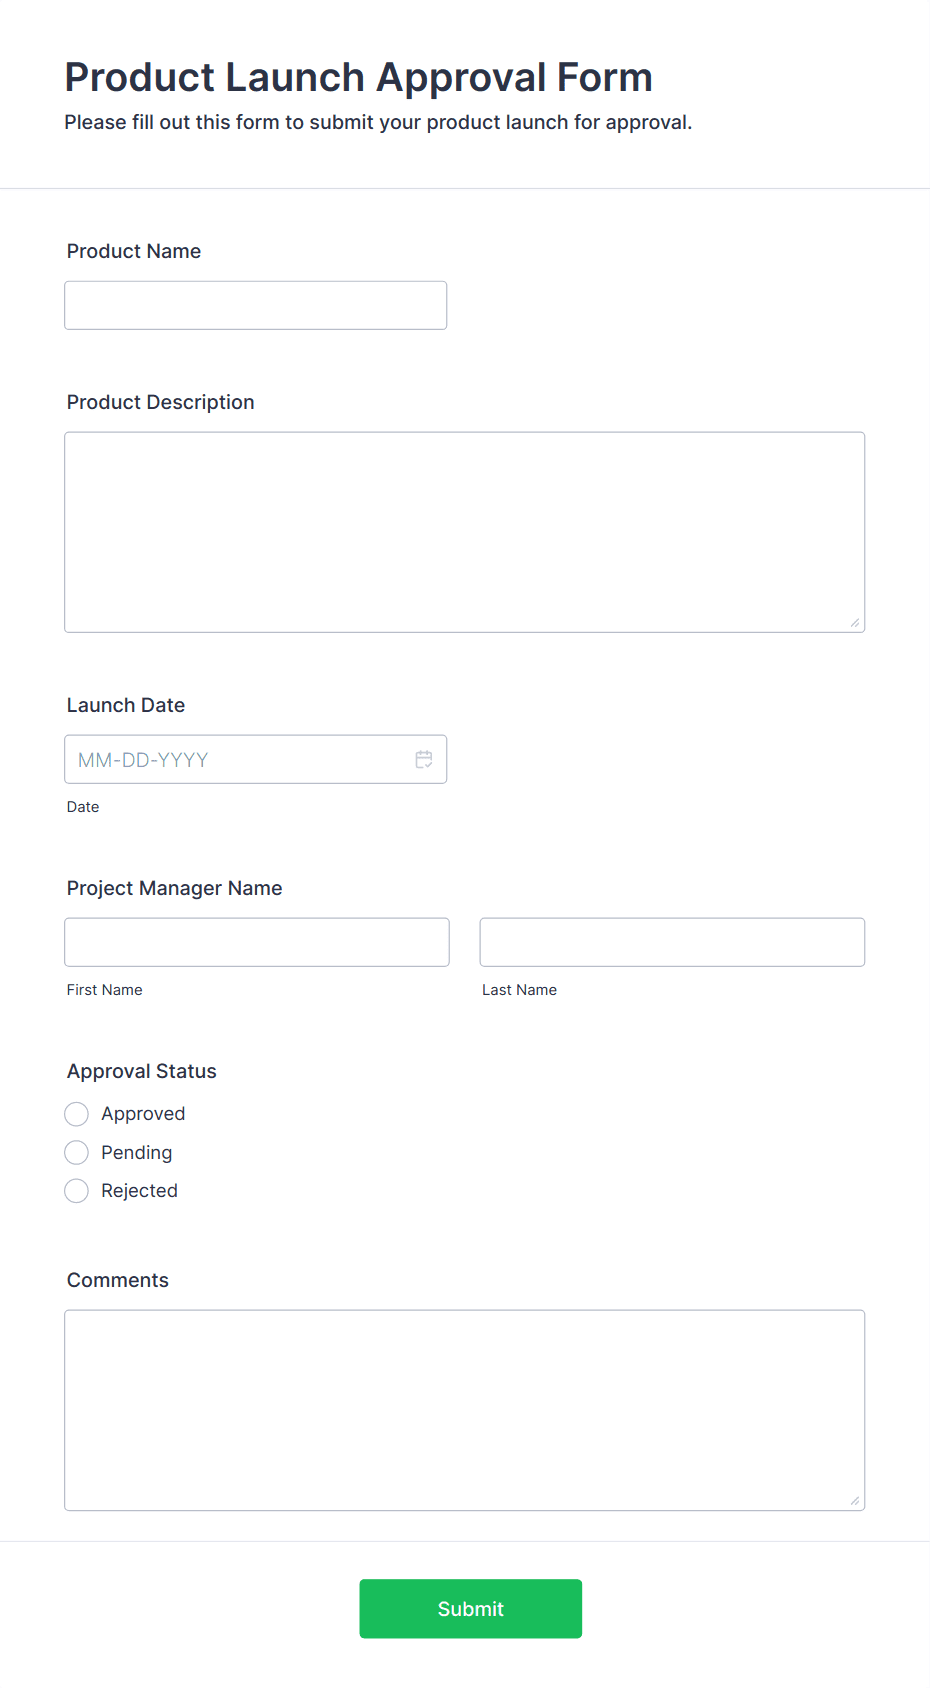
Task: Click the Launch Date field label
Action: (126, 705)
